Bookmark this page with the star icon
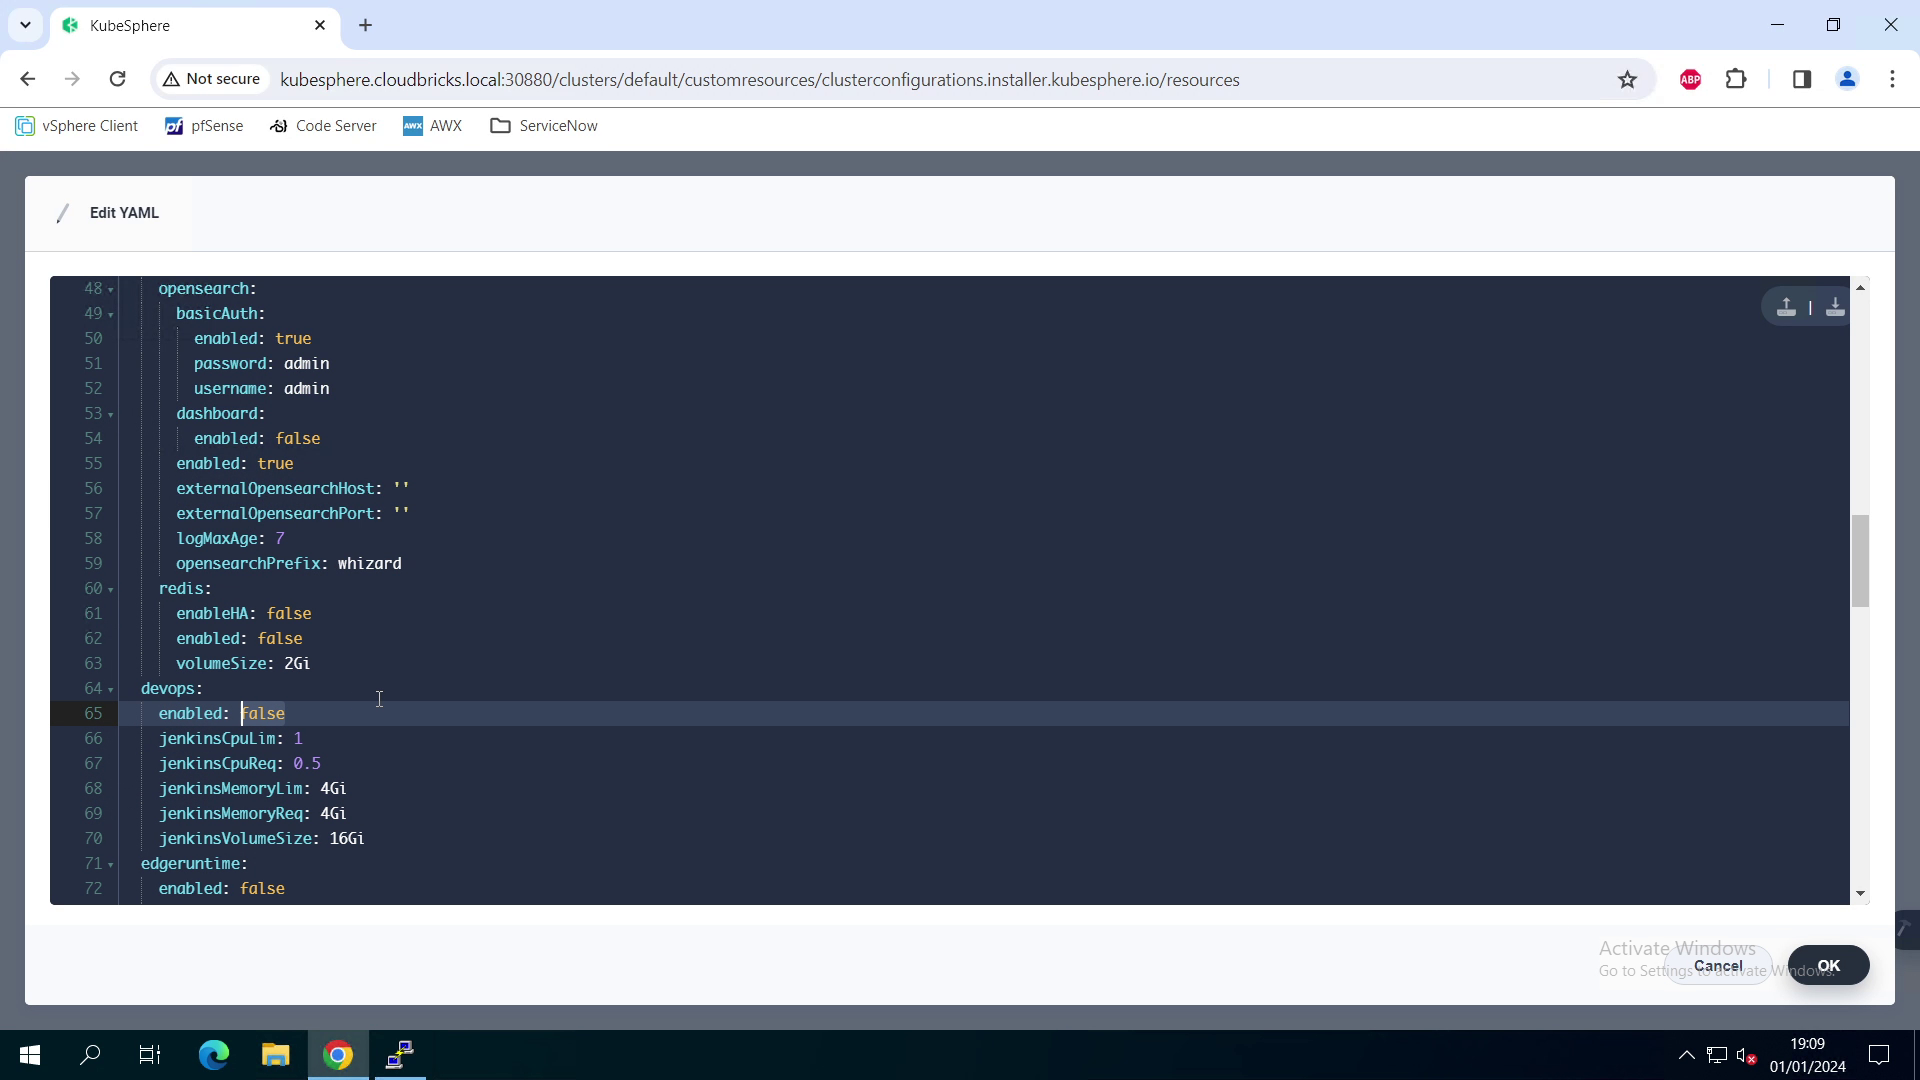The image size is (1920, 1080). [x=1627, y=80]
